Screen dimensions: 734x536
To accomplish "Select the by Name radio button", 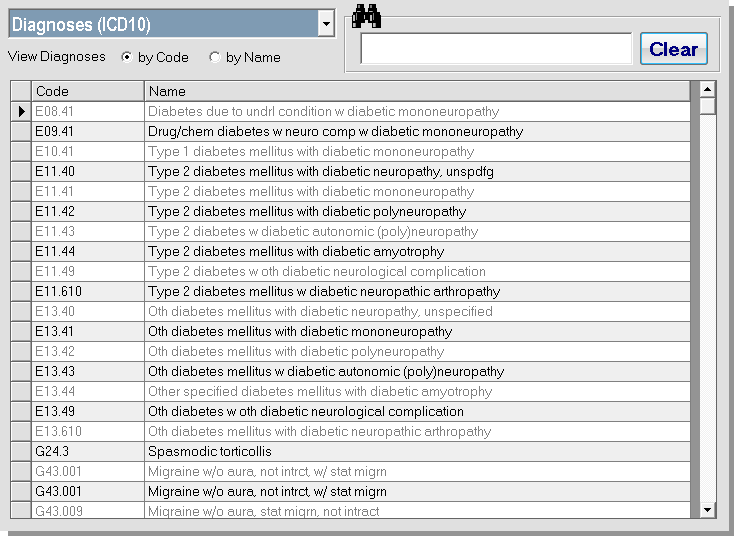I will 214,57.
